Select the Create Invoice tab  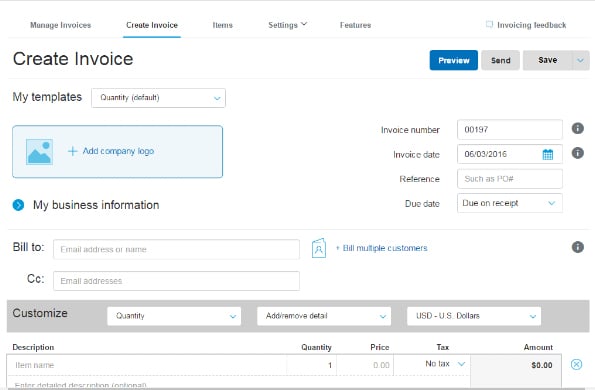click(x=152, y=25)
